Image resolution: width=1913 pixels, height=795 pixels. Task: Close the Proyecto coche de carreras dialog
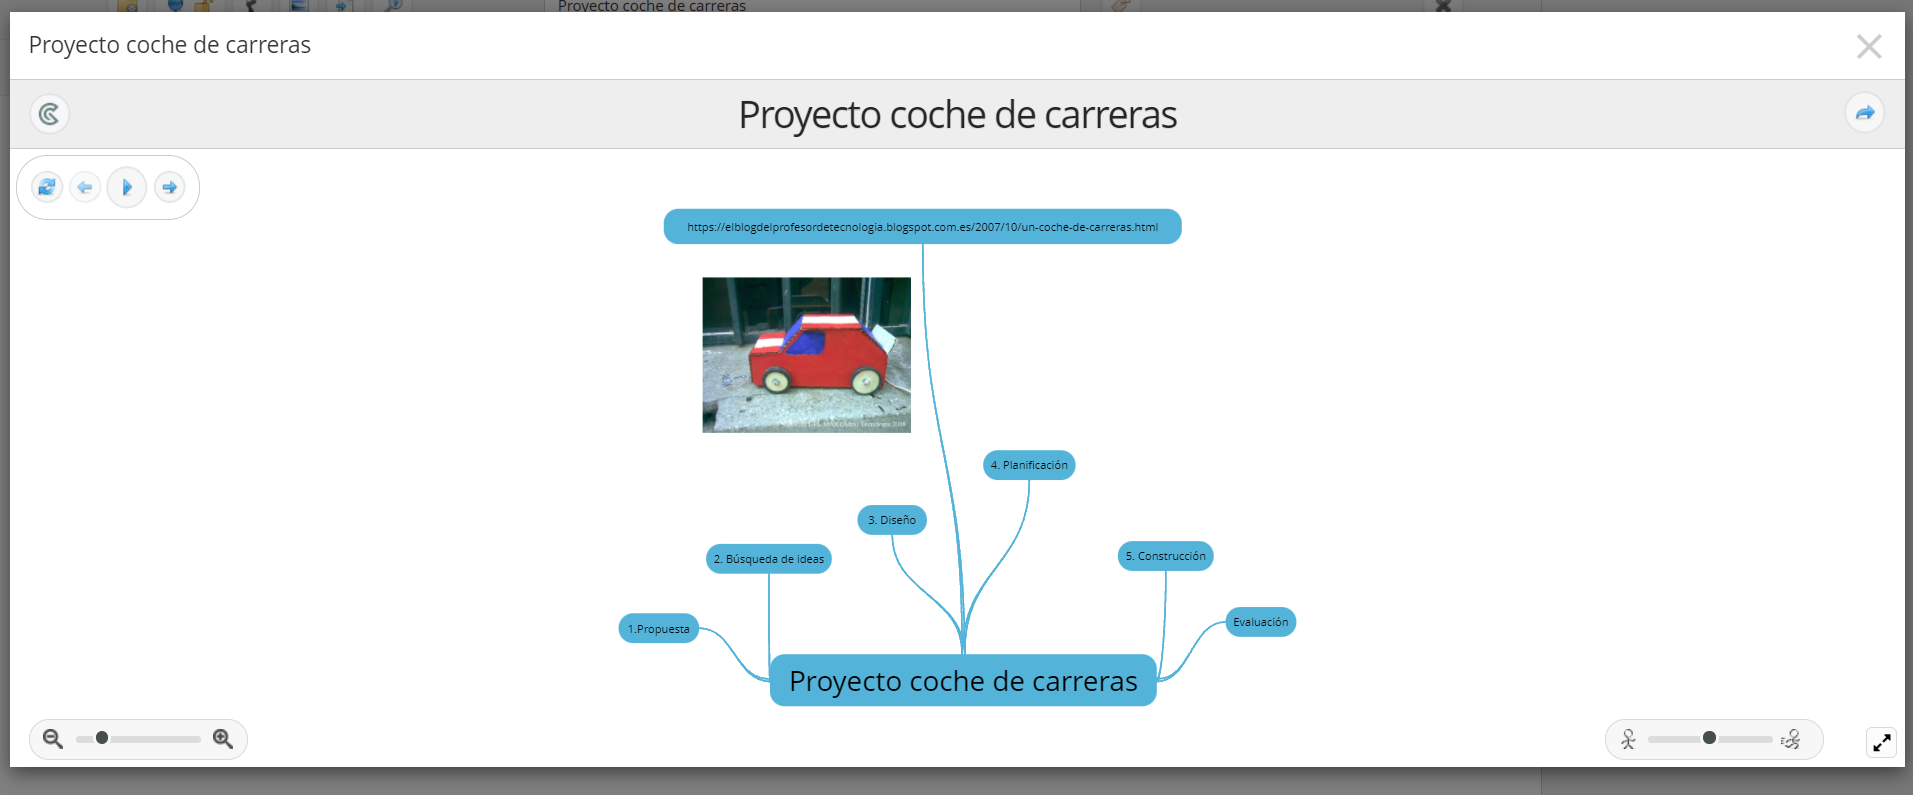[x=1869, y=46]
